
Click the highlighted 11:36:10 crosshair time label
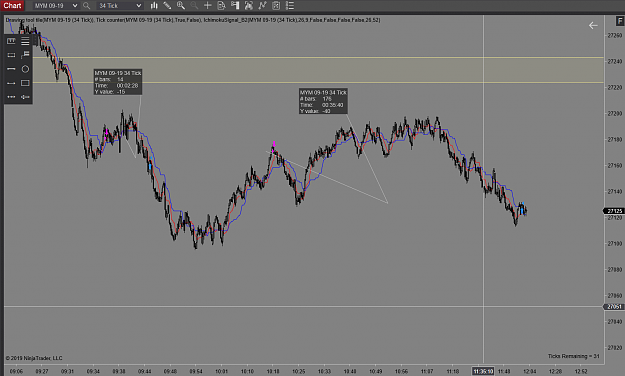tap(483, 371)
